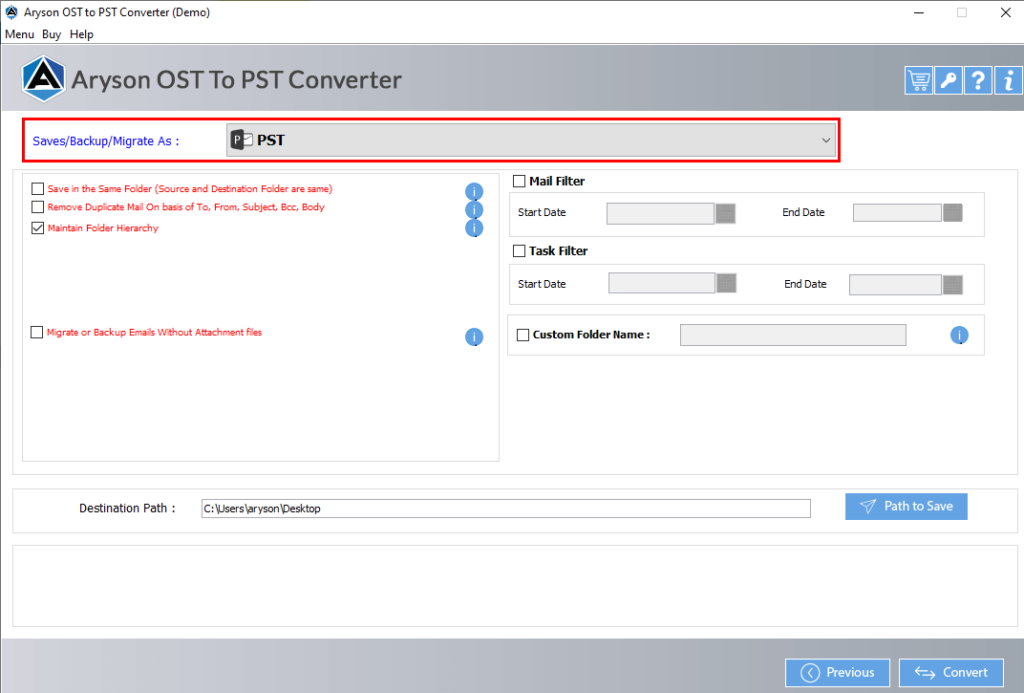
Task: Click the "Destination Path :" label
Action: [127, 508]
